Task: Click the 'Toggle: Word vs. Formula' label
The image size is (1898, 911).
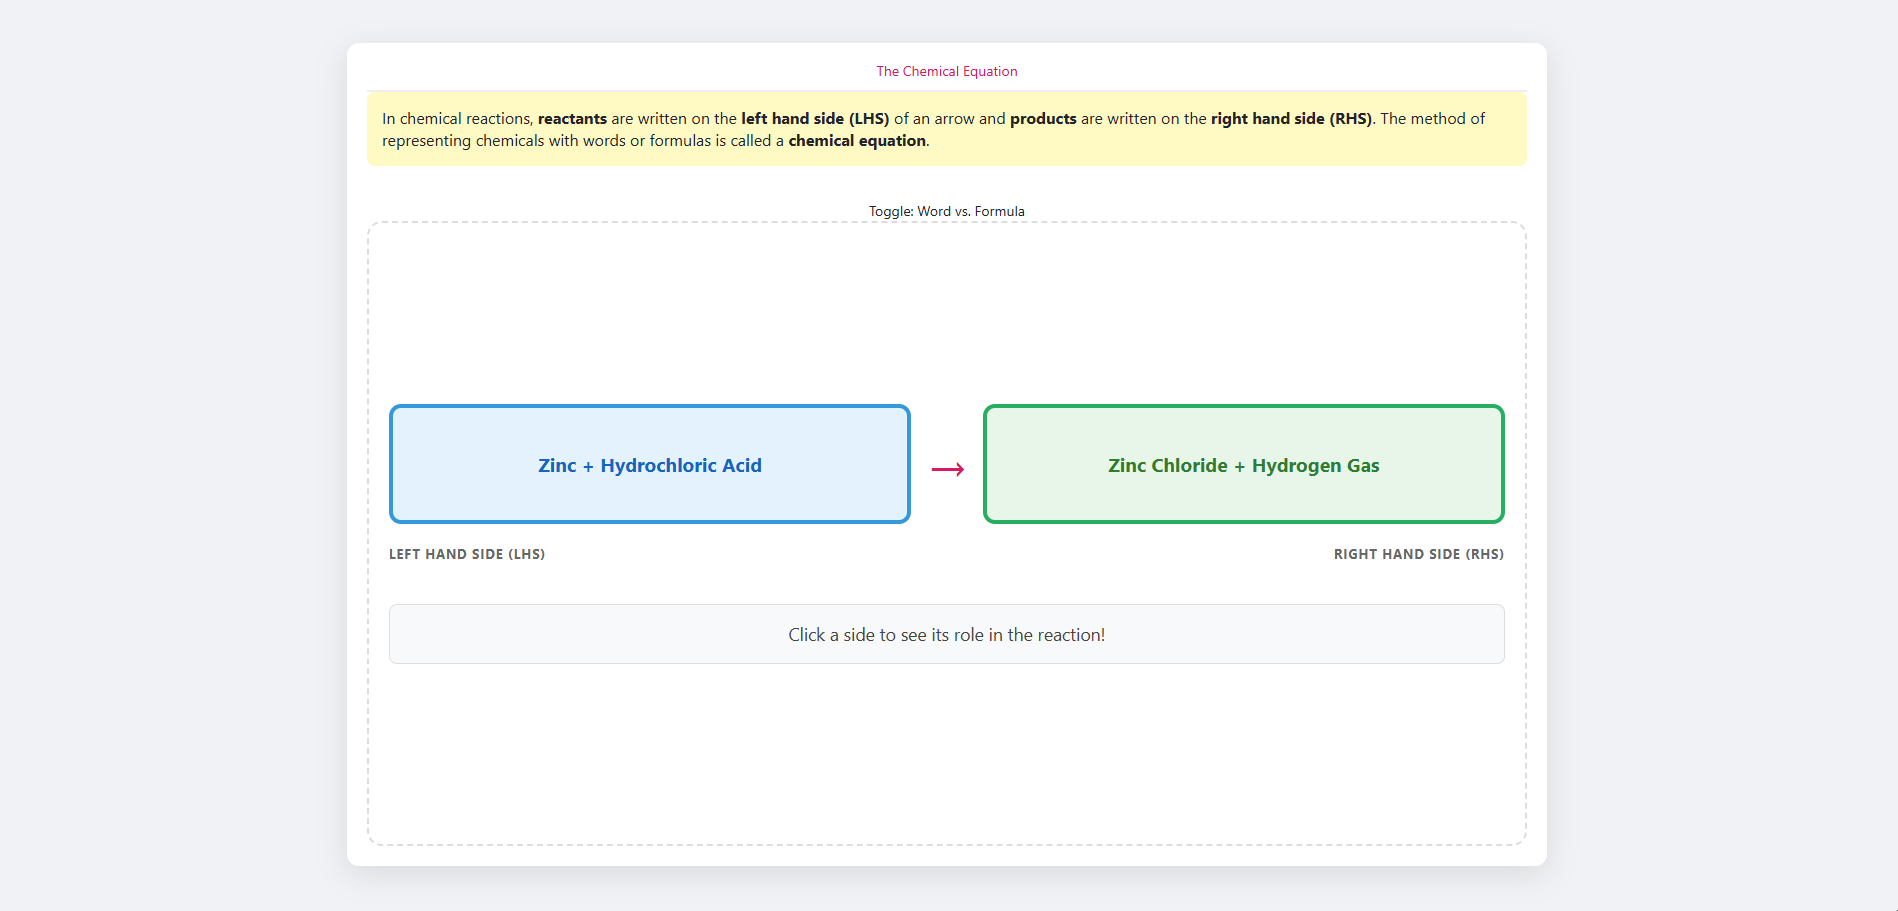Action: click(947, 211)
